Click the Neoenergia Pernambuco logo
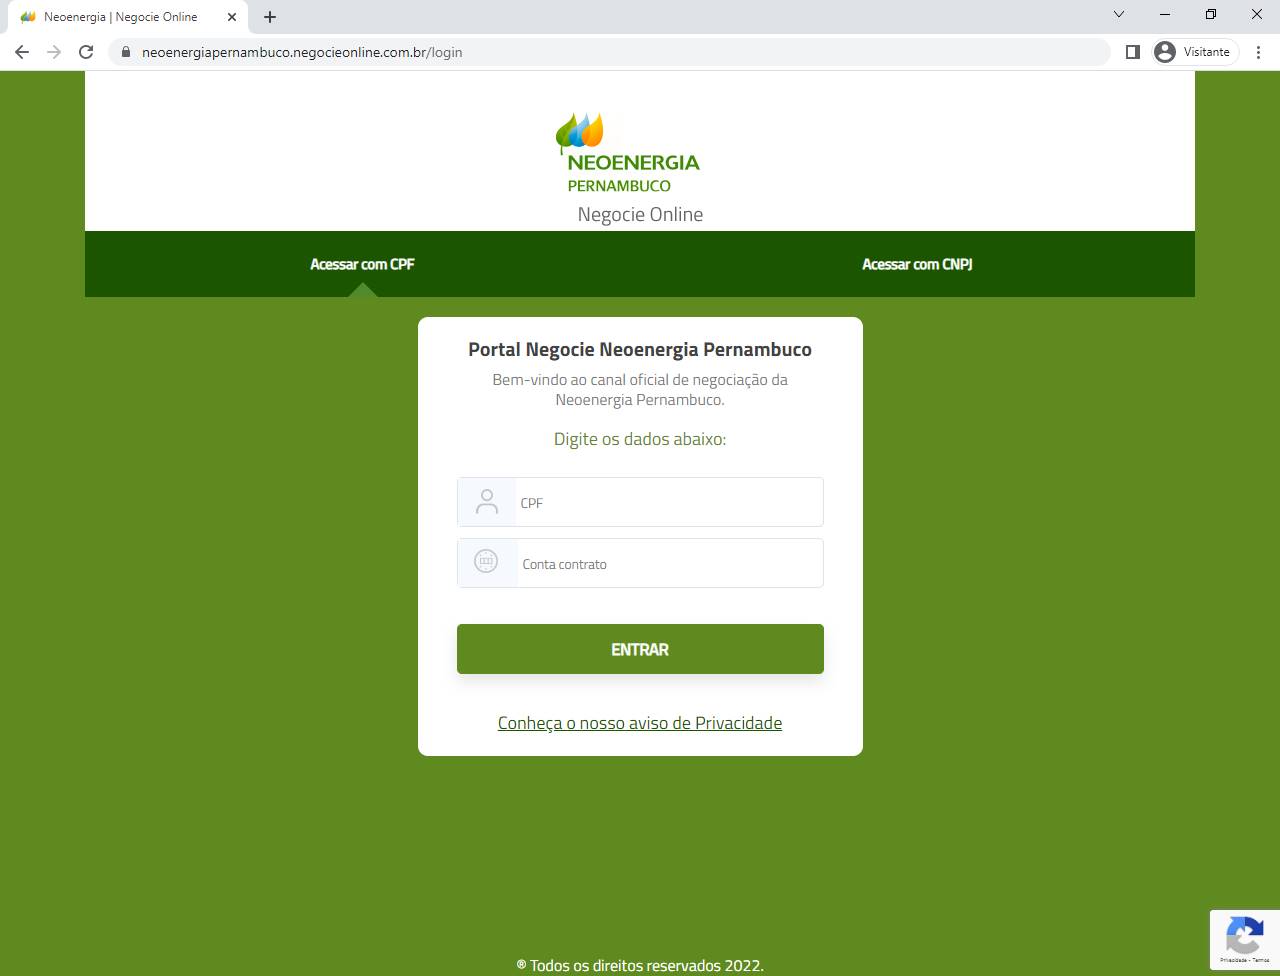1280x976 pixels. pos(628,153)
